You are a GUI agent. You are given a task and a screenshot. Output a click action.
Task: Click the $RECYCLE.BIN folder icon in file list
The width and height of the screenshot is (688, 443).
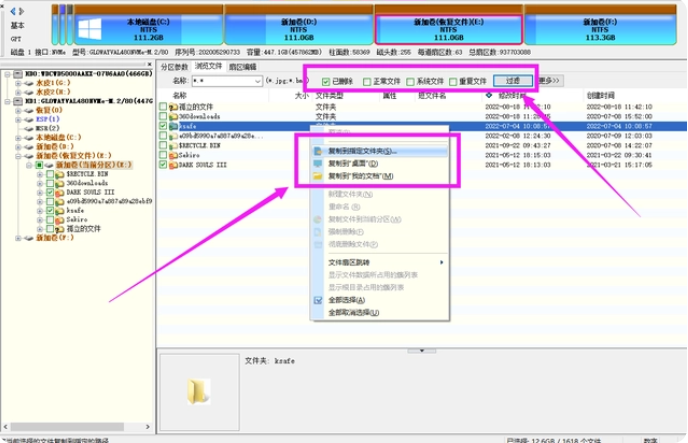click(x=173, y=146)
